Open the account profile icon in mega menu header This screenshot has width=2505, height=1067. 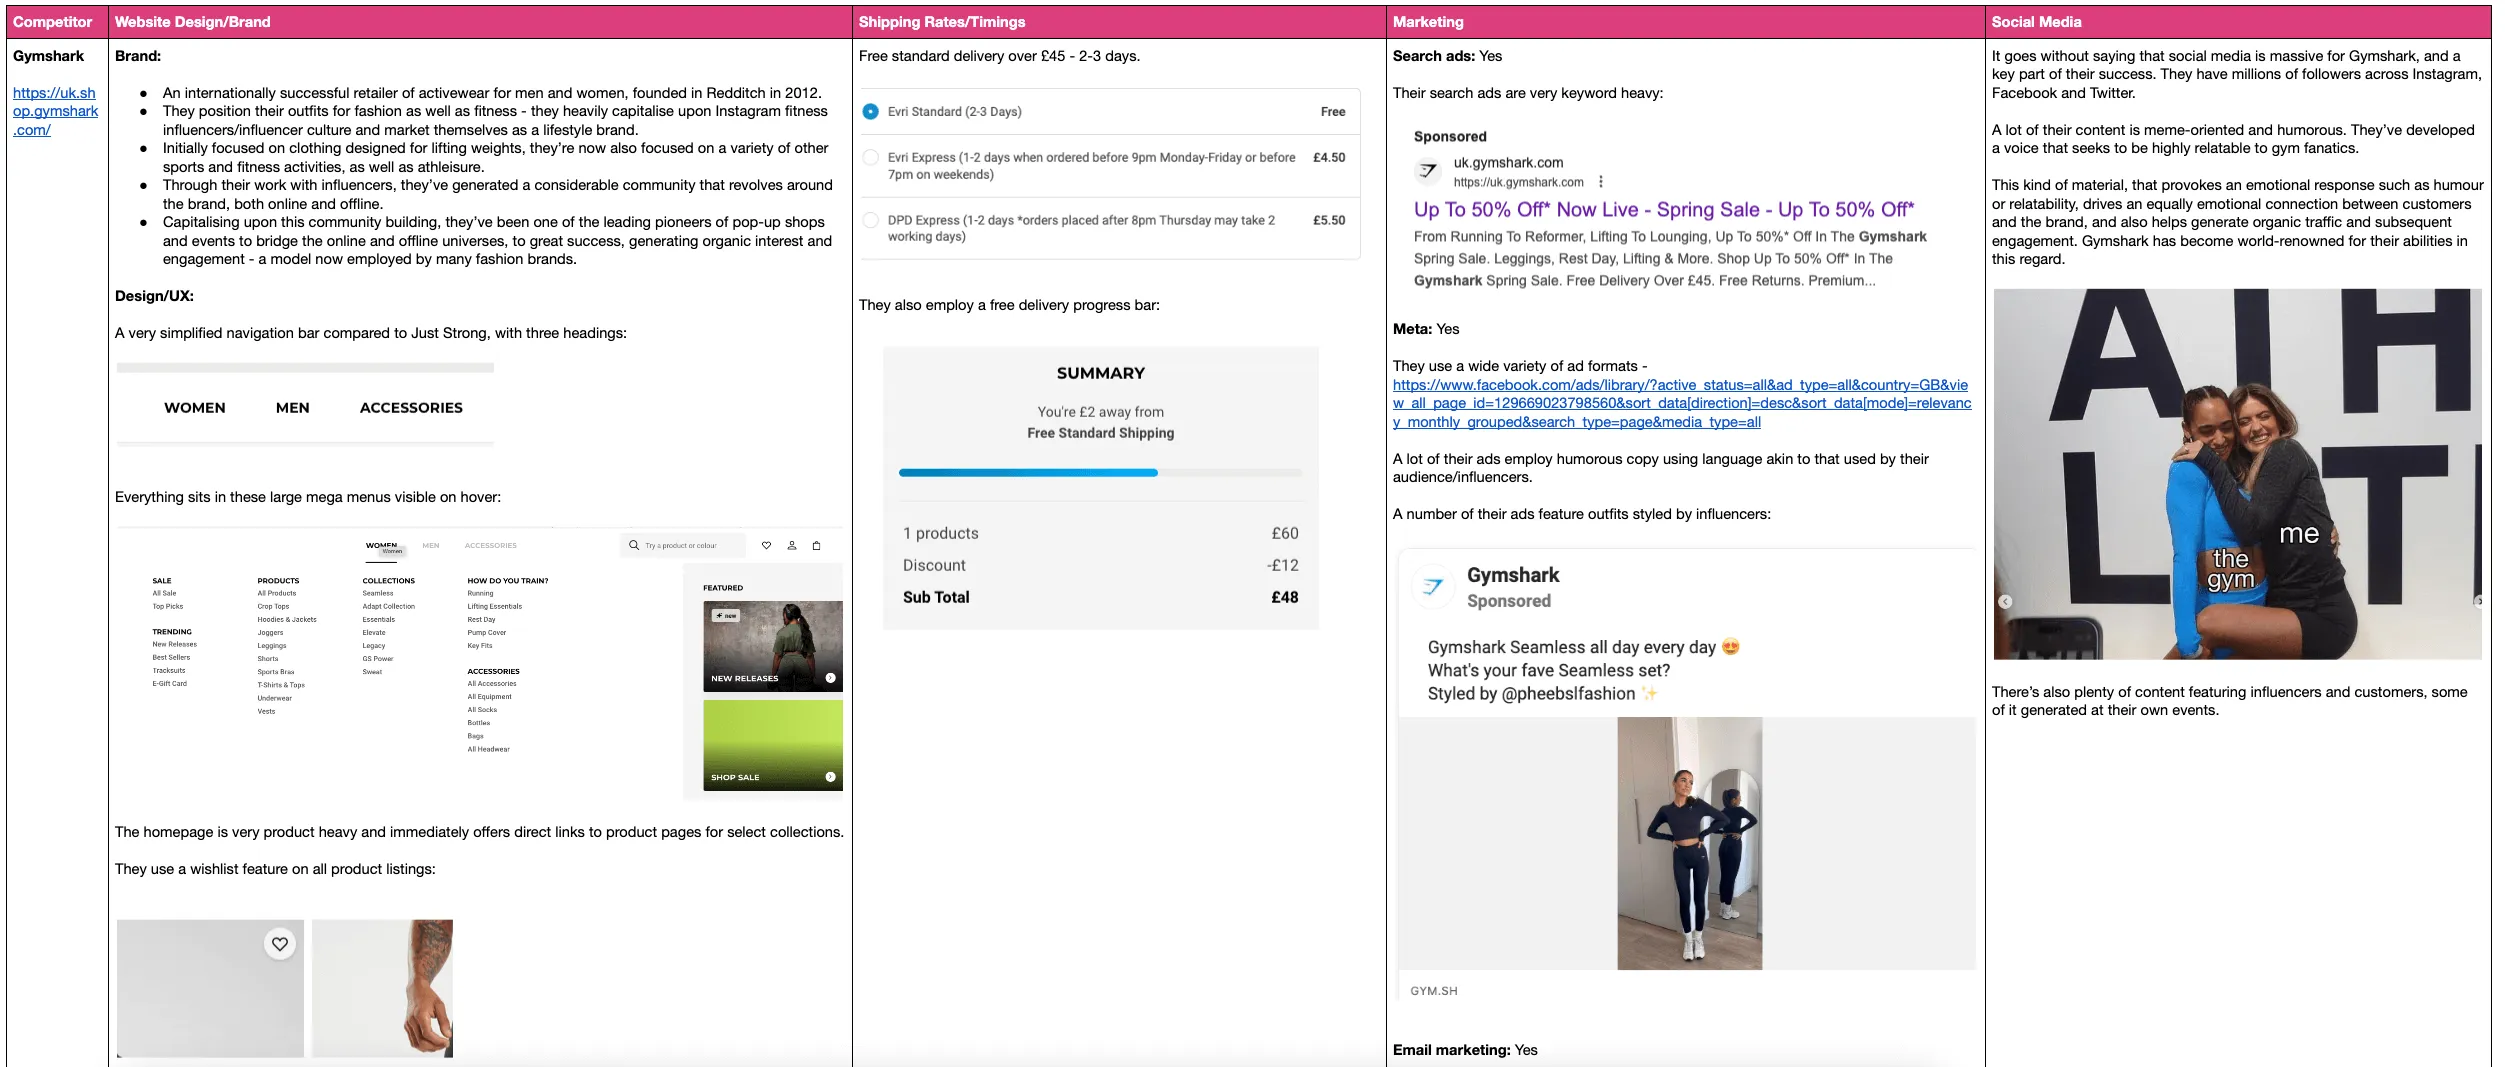coord(791,545)
